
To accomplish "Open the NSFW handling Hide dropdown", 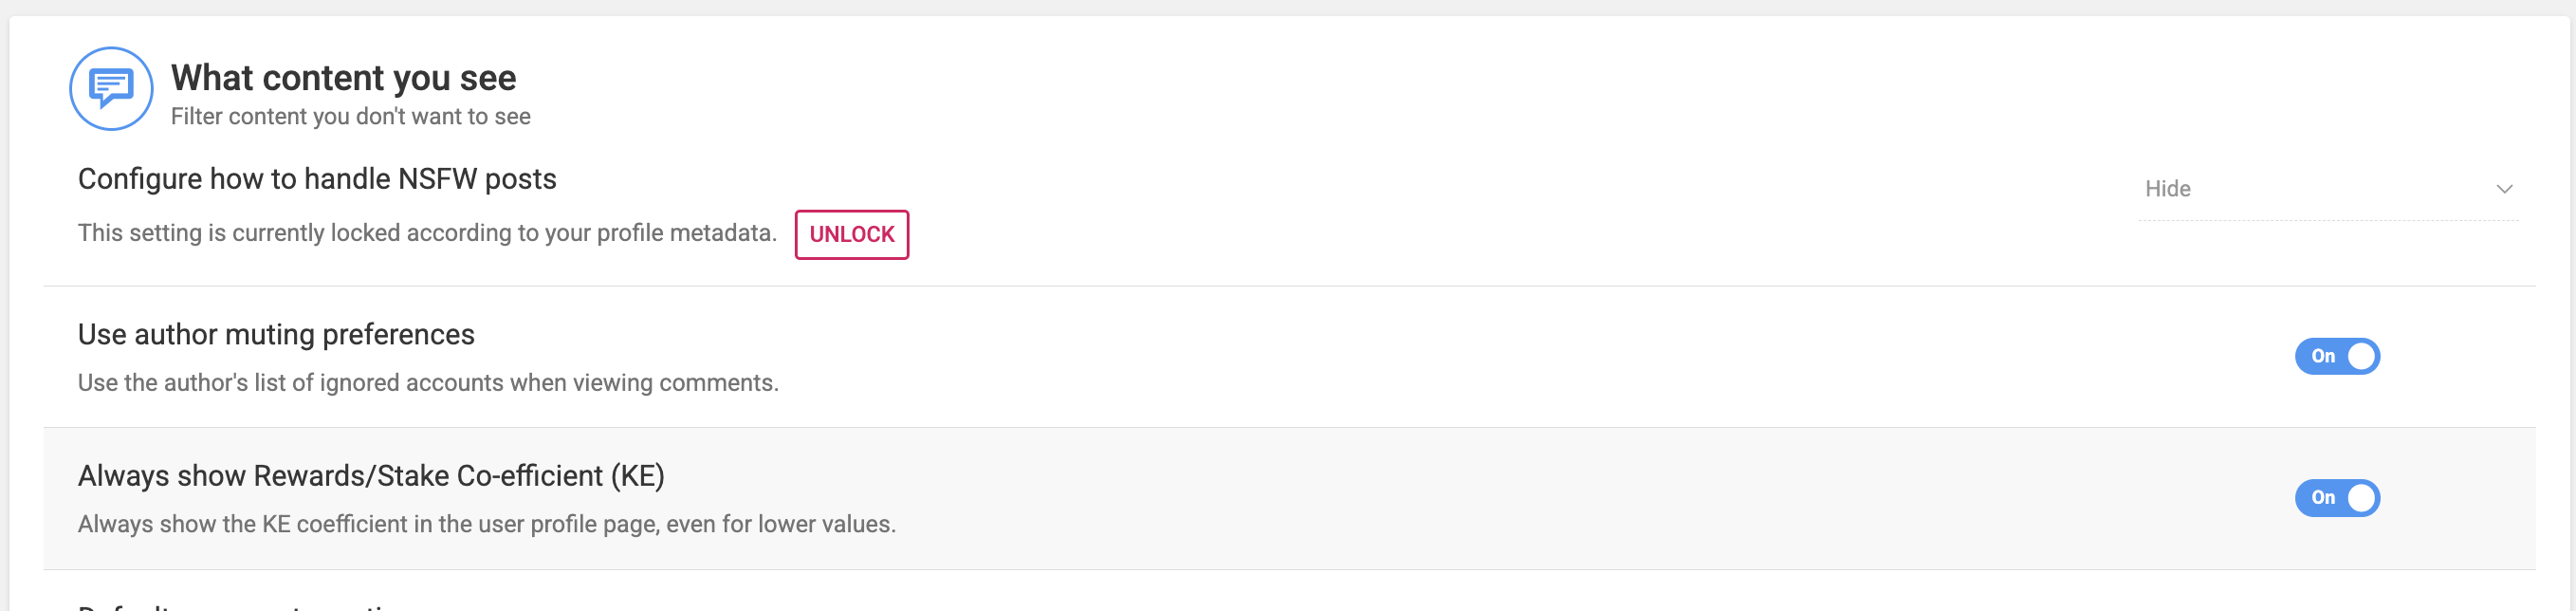I will click(x=2327, y=189).
